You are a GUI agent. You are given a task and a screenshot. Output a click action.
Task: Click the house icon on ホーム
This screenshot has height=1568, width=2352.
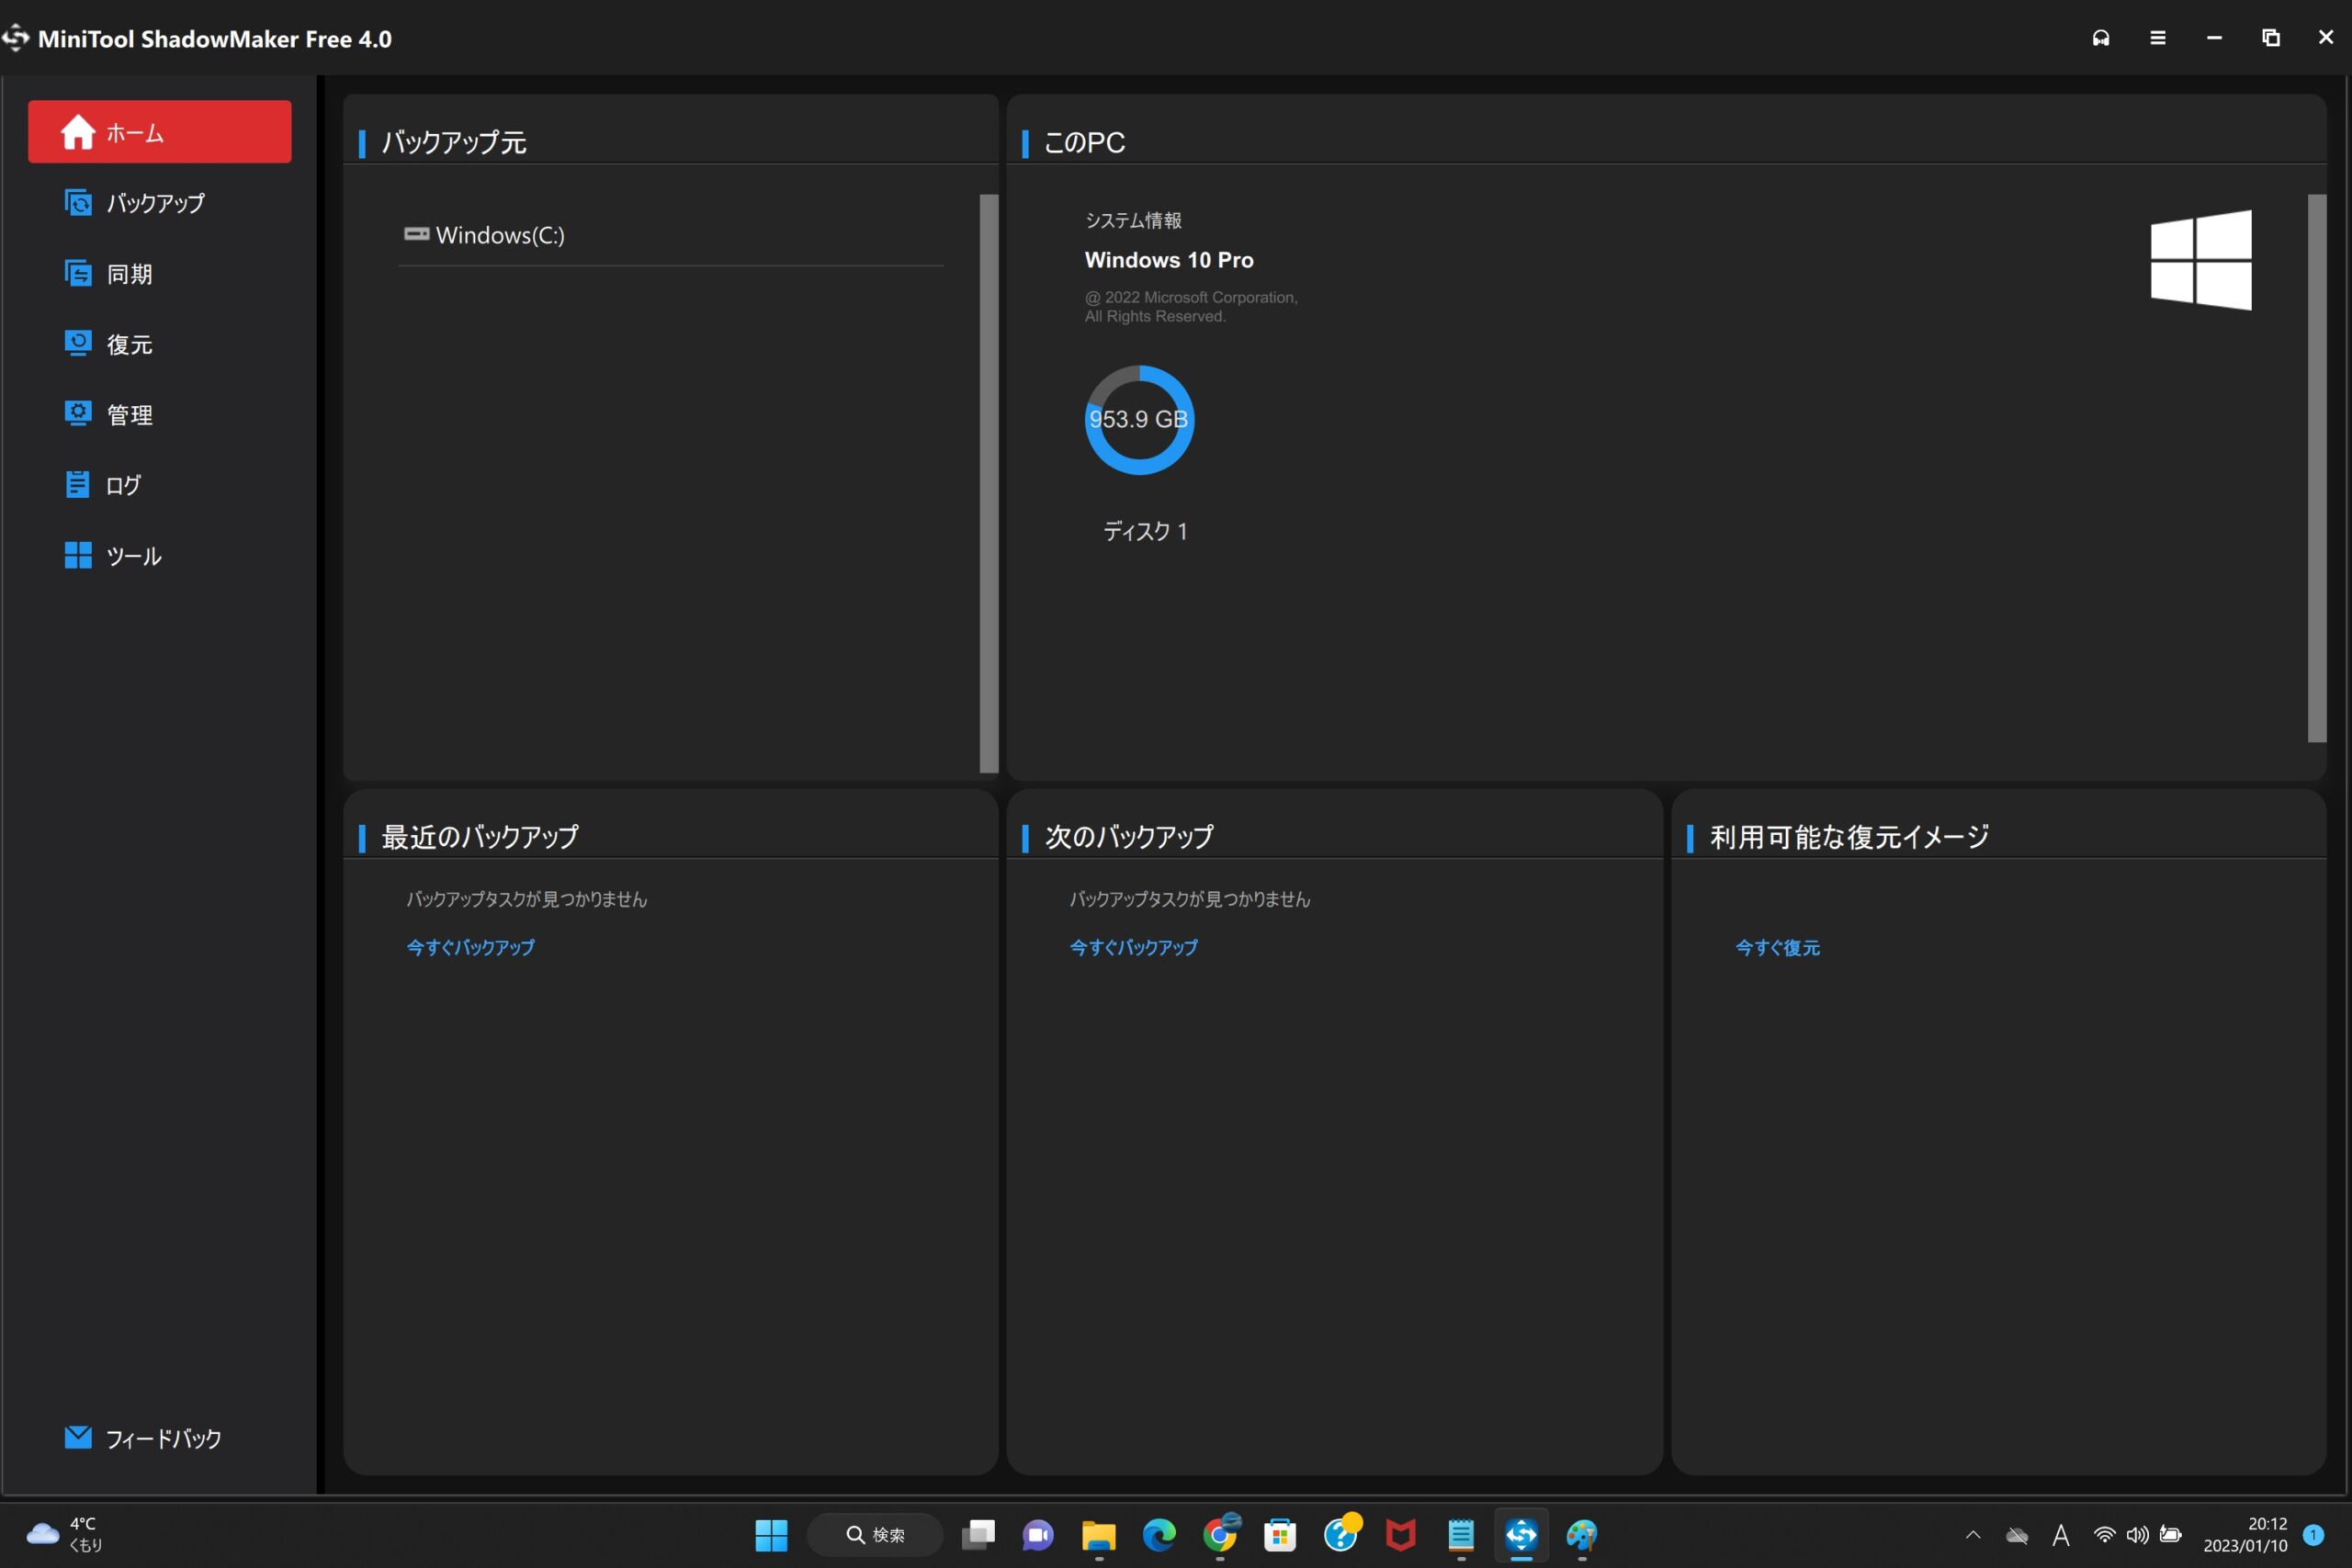point(78,131)
